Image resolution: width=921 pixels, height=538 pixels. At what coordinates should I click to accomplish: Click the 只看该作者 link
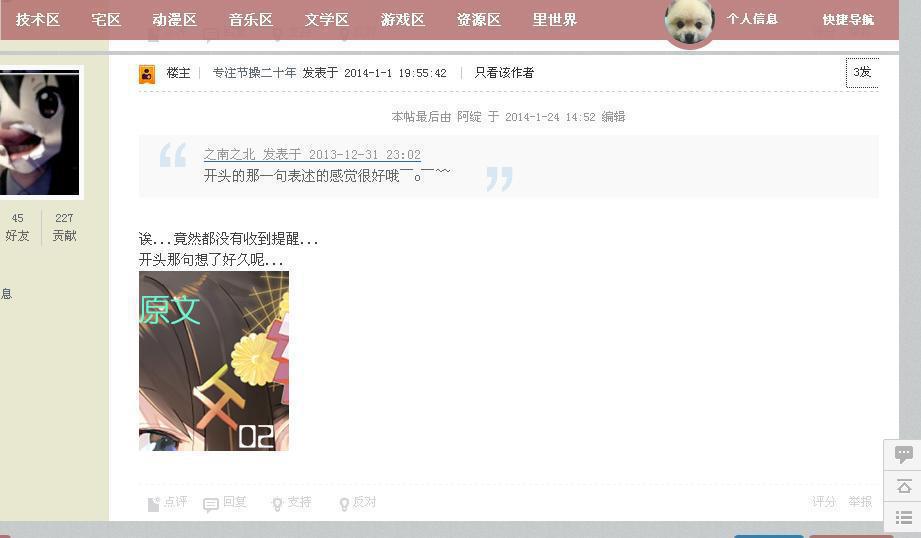[x=504, y=73]
